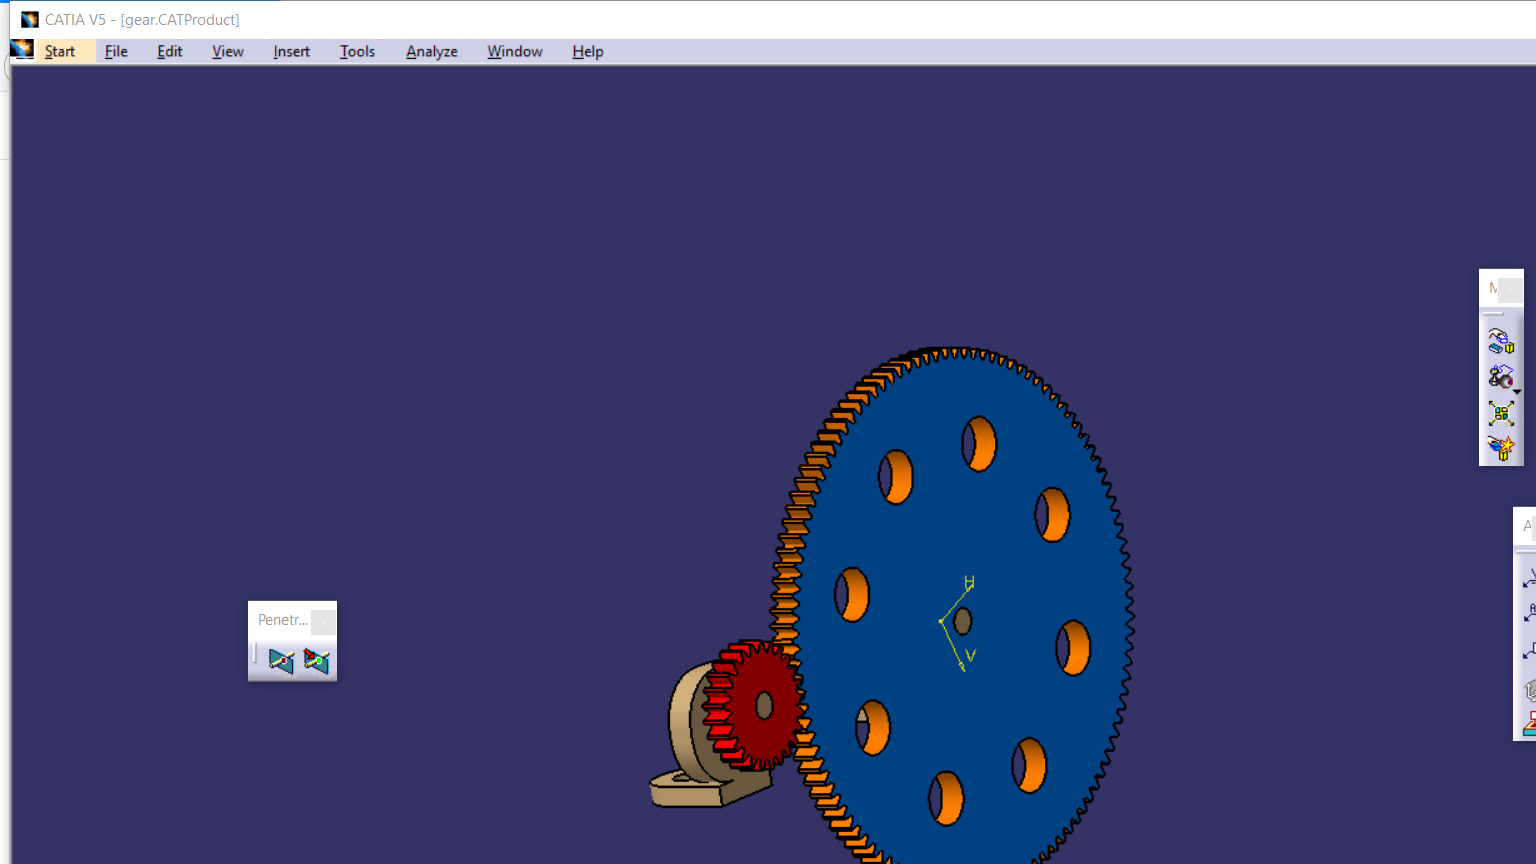The height and width of the screenshot is (864, 1536).
Task: Open the Tools menu
Action: tap(357, 51)
